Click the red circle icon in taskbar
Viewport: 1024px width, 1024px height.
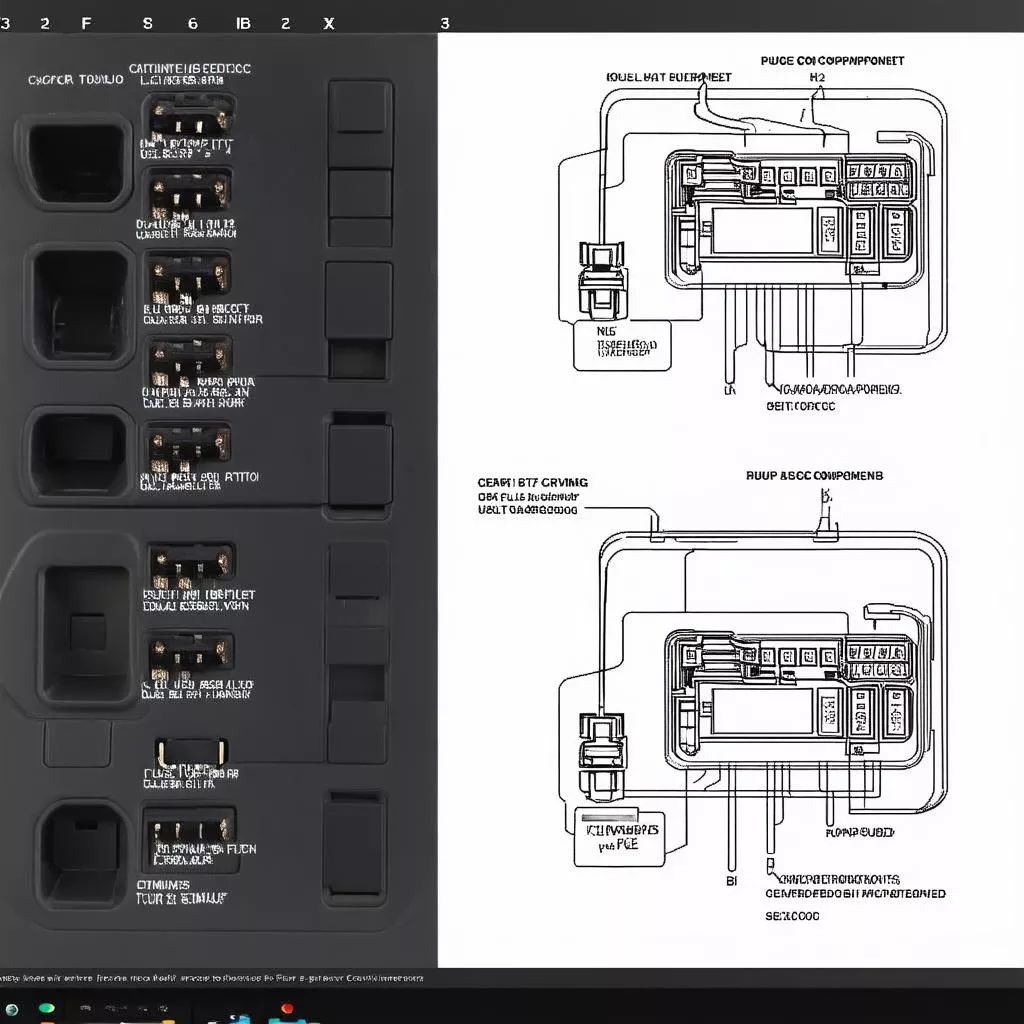click(x=287, y=1008)
